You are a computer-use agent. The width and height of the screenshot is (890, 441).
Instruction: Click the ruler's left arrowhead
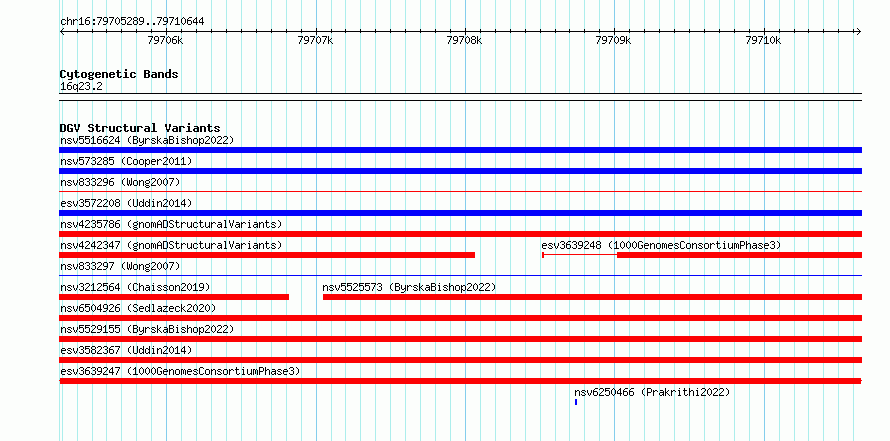(62, 31)
